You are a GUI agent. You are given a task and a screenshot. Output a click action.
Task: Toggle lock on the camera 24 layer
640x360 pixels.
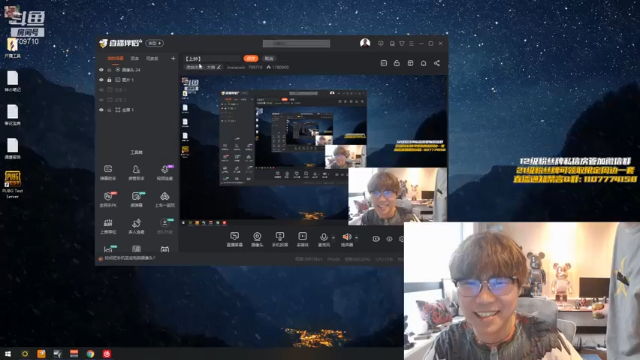pyautogui.click(x=109, y=70)
